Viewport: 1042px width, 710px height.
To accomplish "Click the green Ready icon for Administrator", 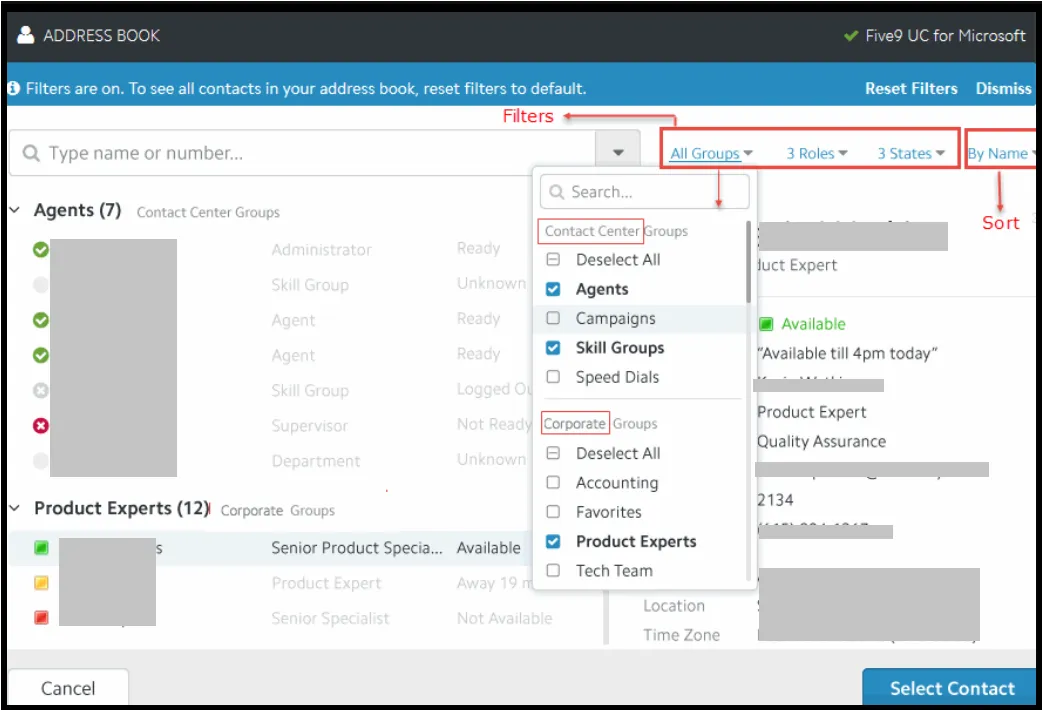I will point(41,250).
